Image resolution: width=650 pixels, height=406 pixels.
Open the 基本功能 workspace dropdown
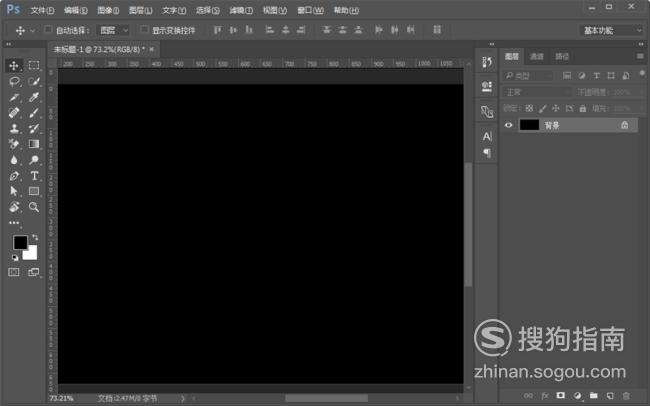click(611, 30)
